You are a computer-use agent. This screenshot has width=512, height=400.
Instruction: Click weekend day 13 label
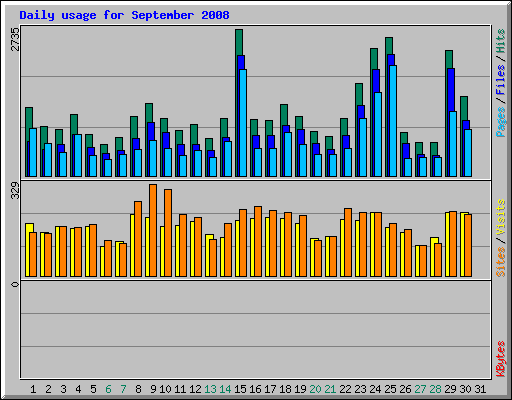210,389
